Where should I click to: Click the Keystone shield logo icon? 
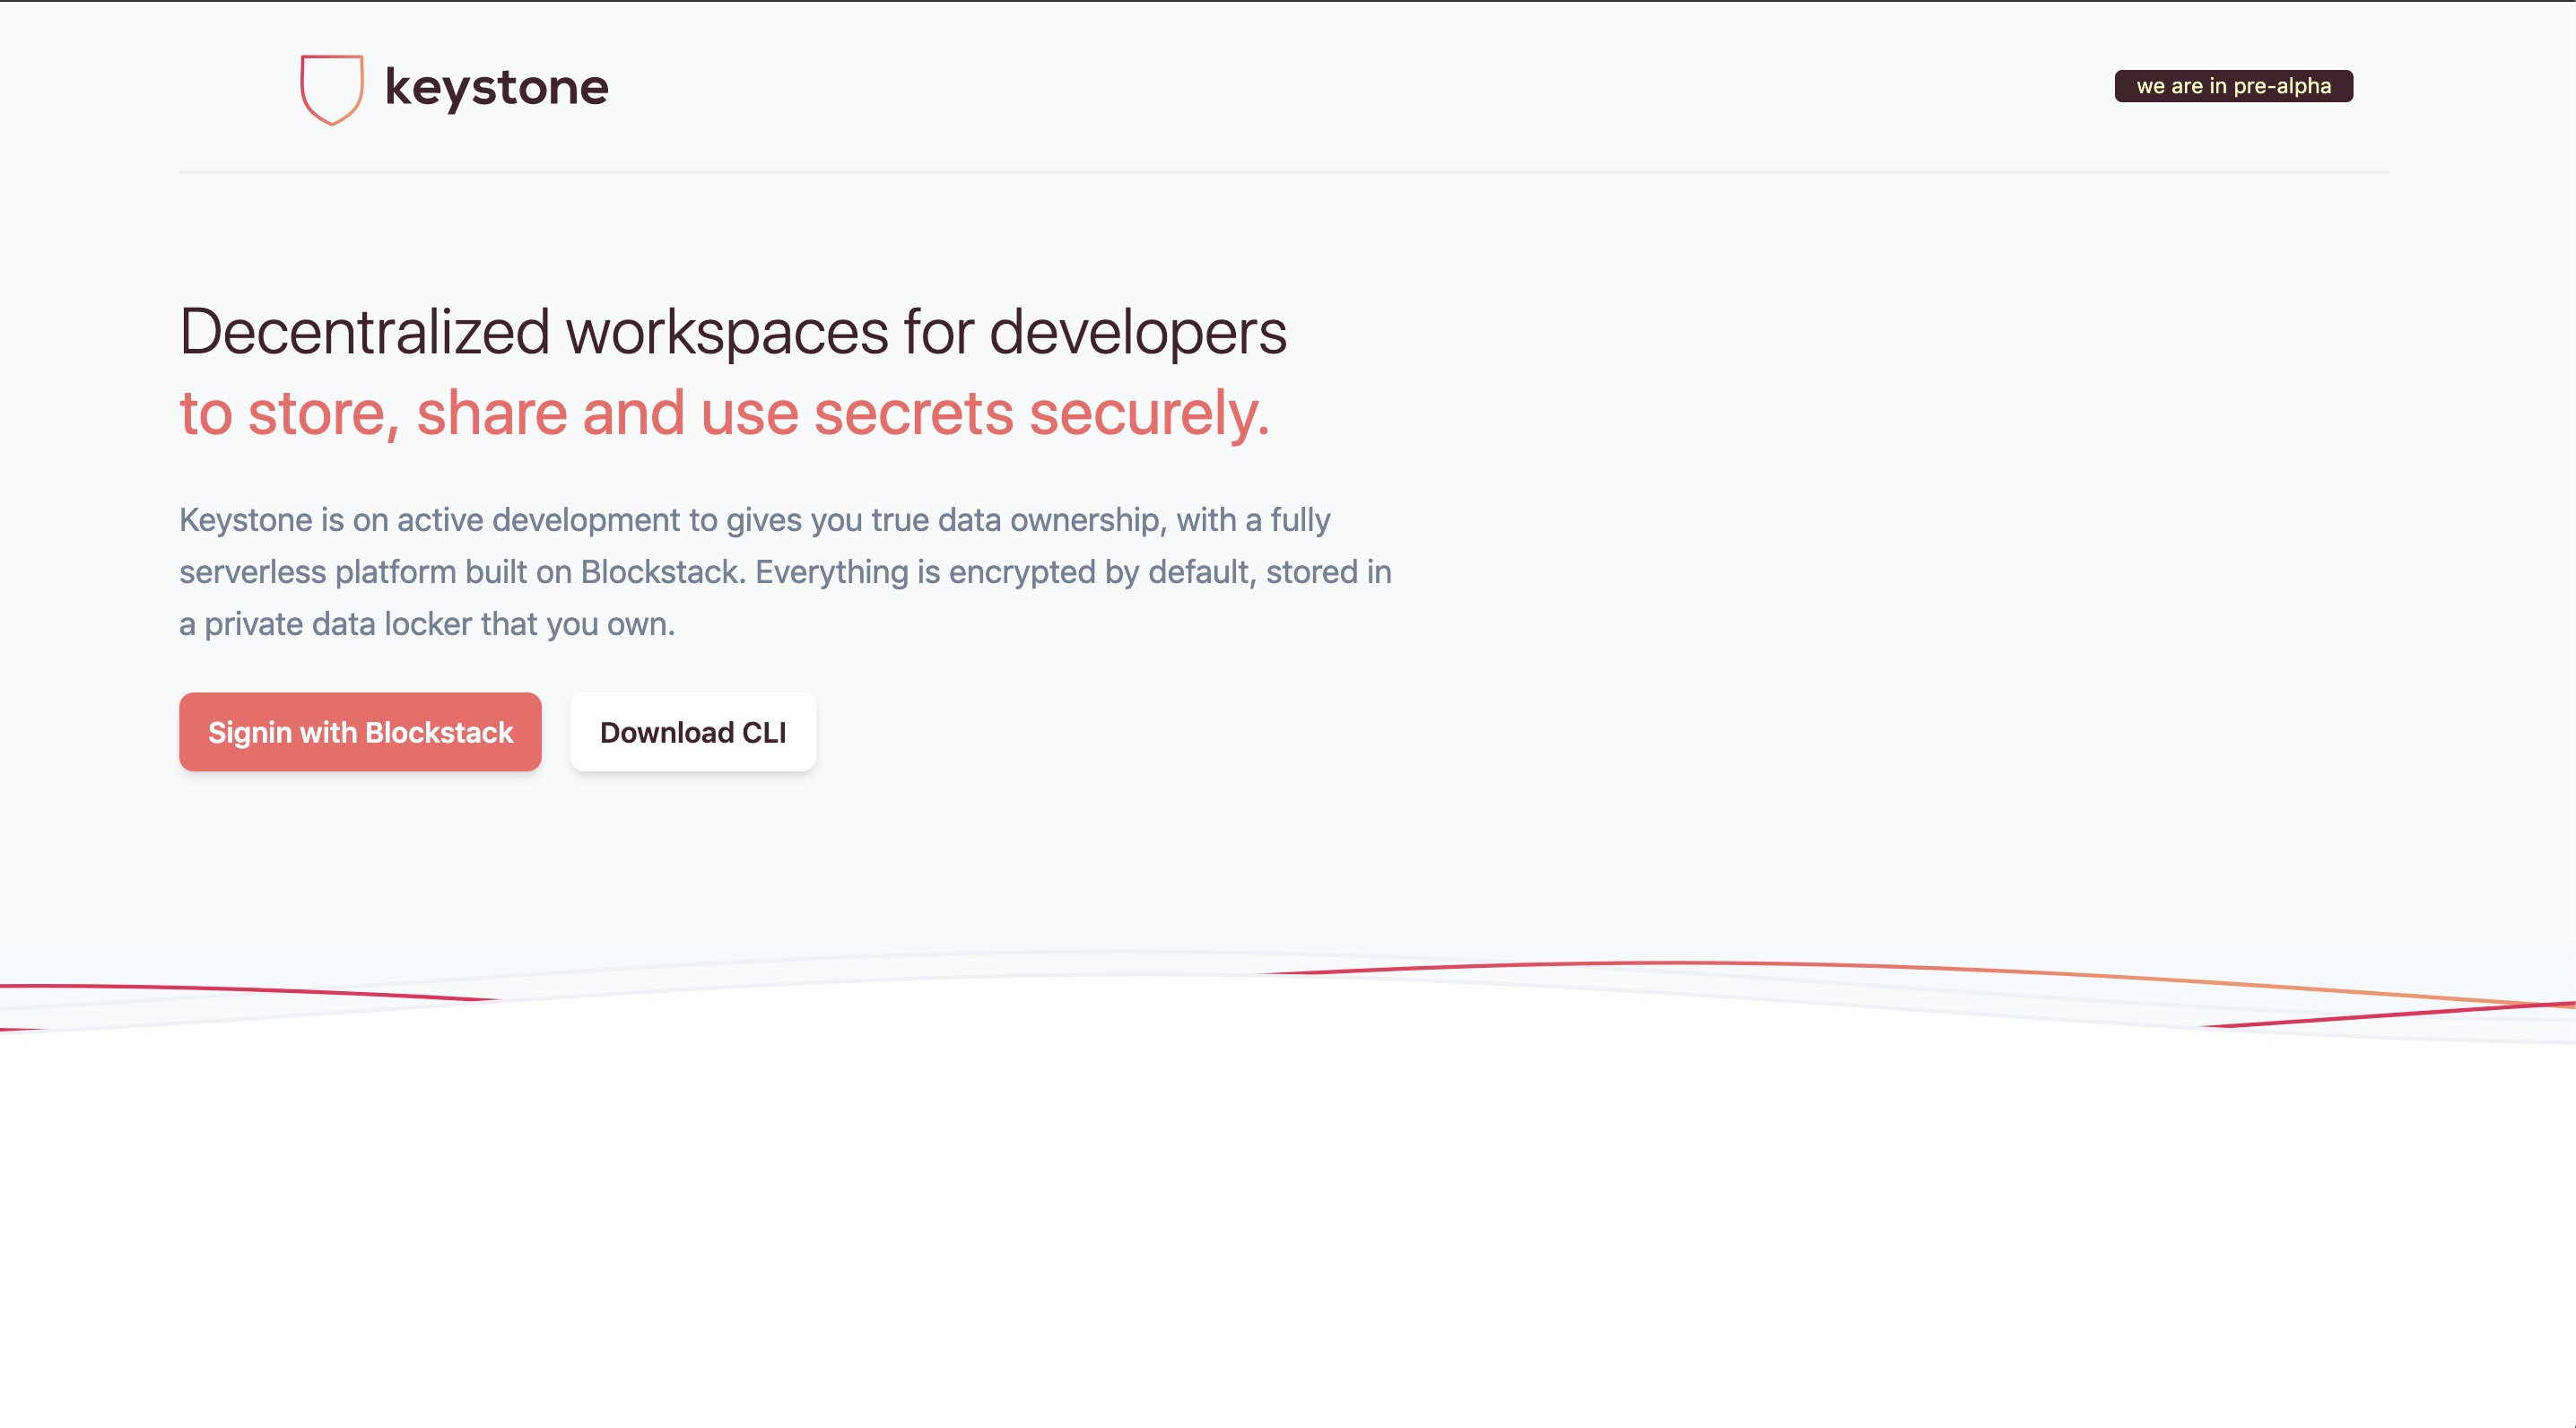tap(331, 88)
